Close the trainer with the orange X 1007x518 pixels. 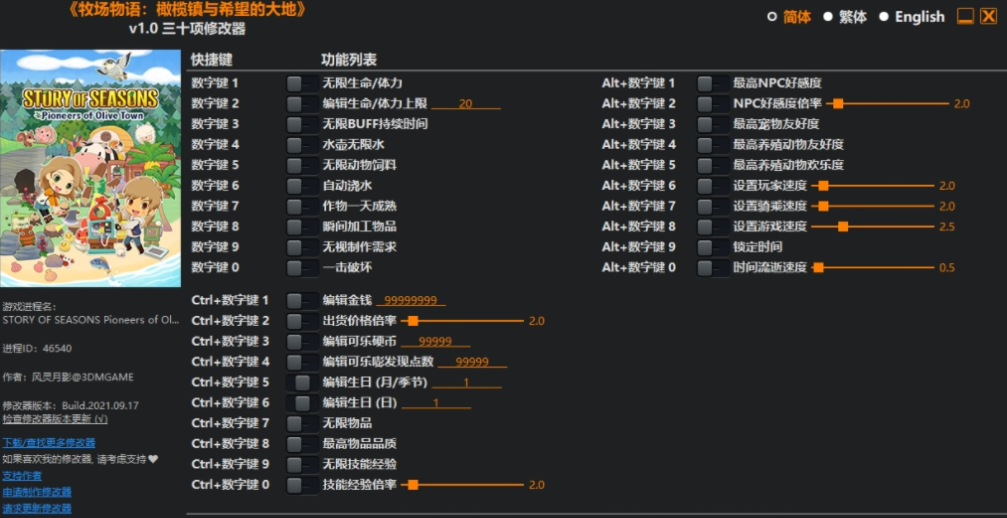(988, 16)
